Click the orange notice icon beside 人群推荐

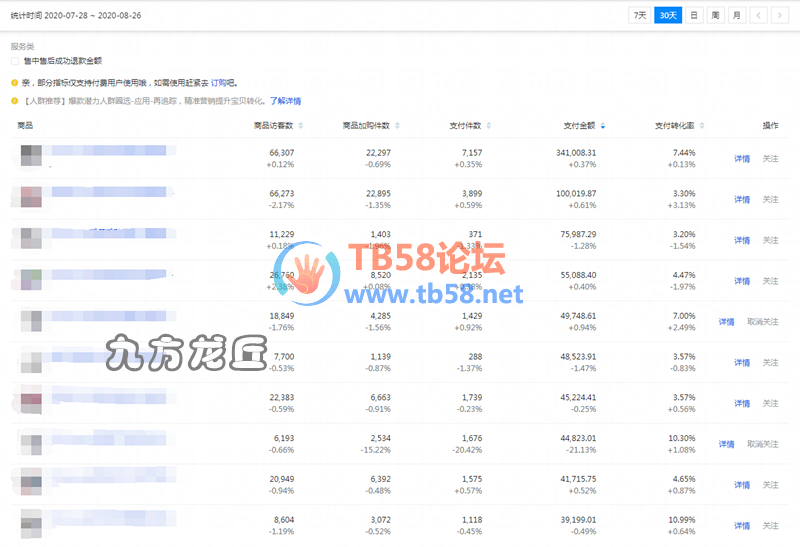(x=14, y=101)
